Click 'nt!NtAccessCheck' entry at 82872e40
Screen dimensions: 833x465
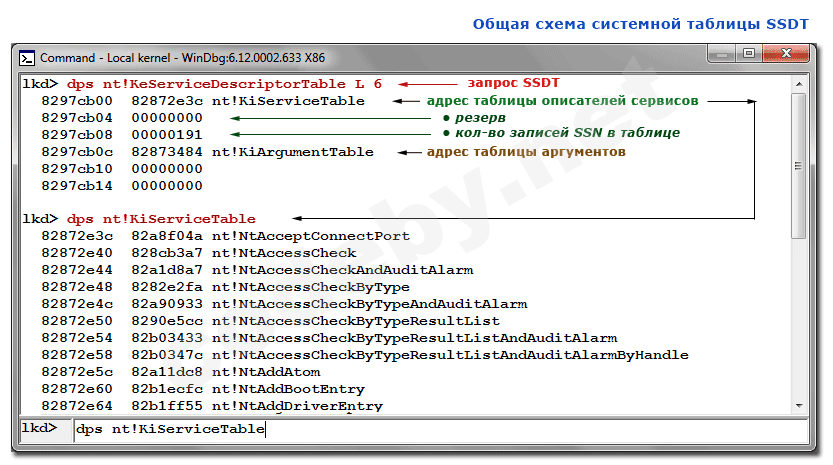[x=284, y=253]
